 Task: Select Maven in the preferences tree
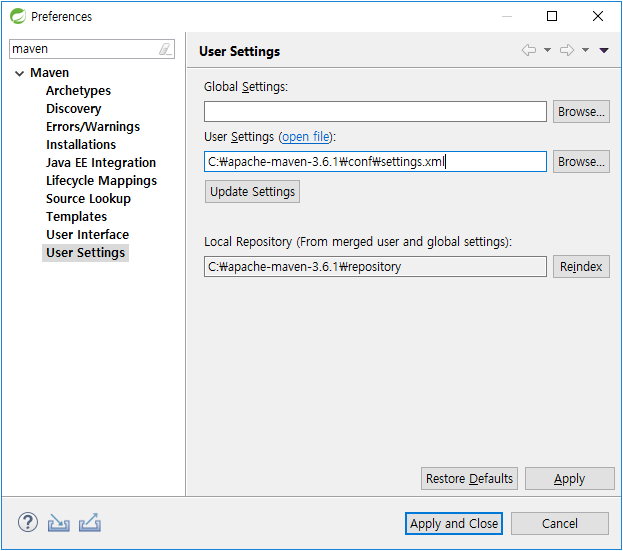(50, 73)
